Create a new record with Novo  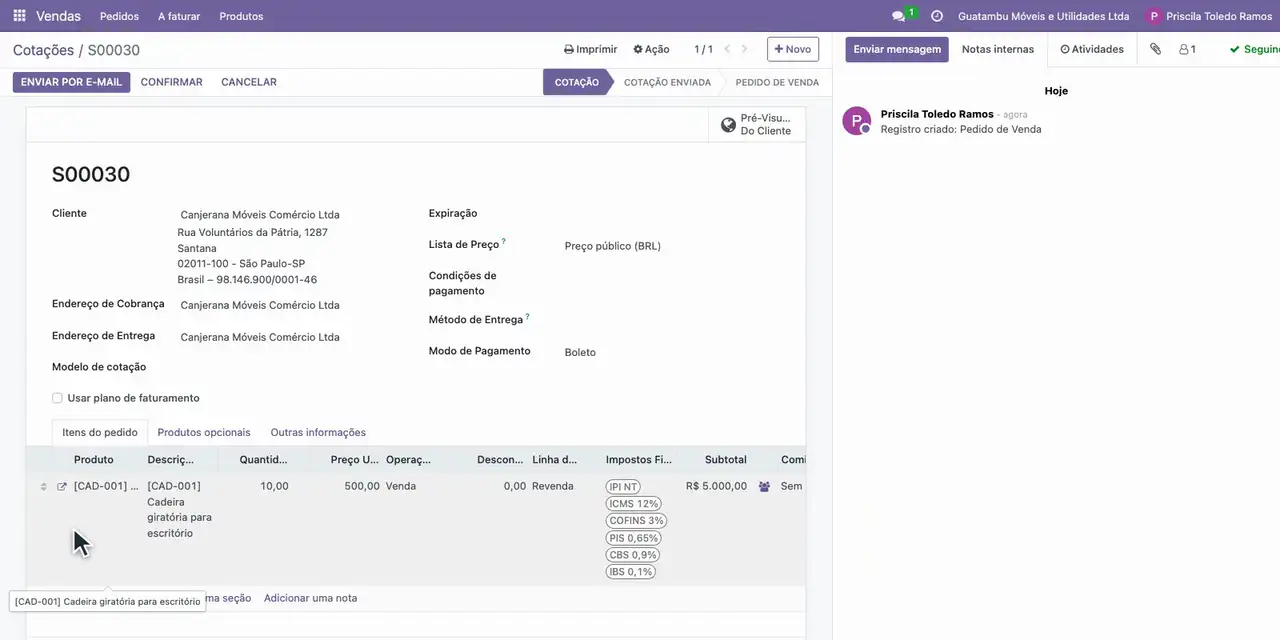[x=793, y=49]
